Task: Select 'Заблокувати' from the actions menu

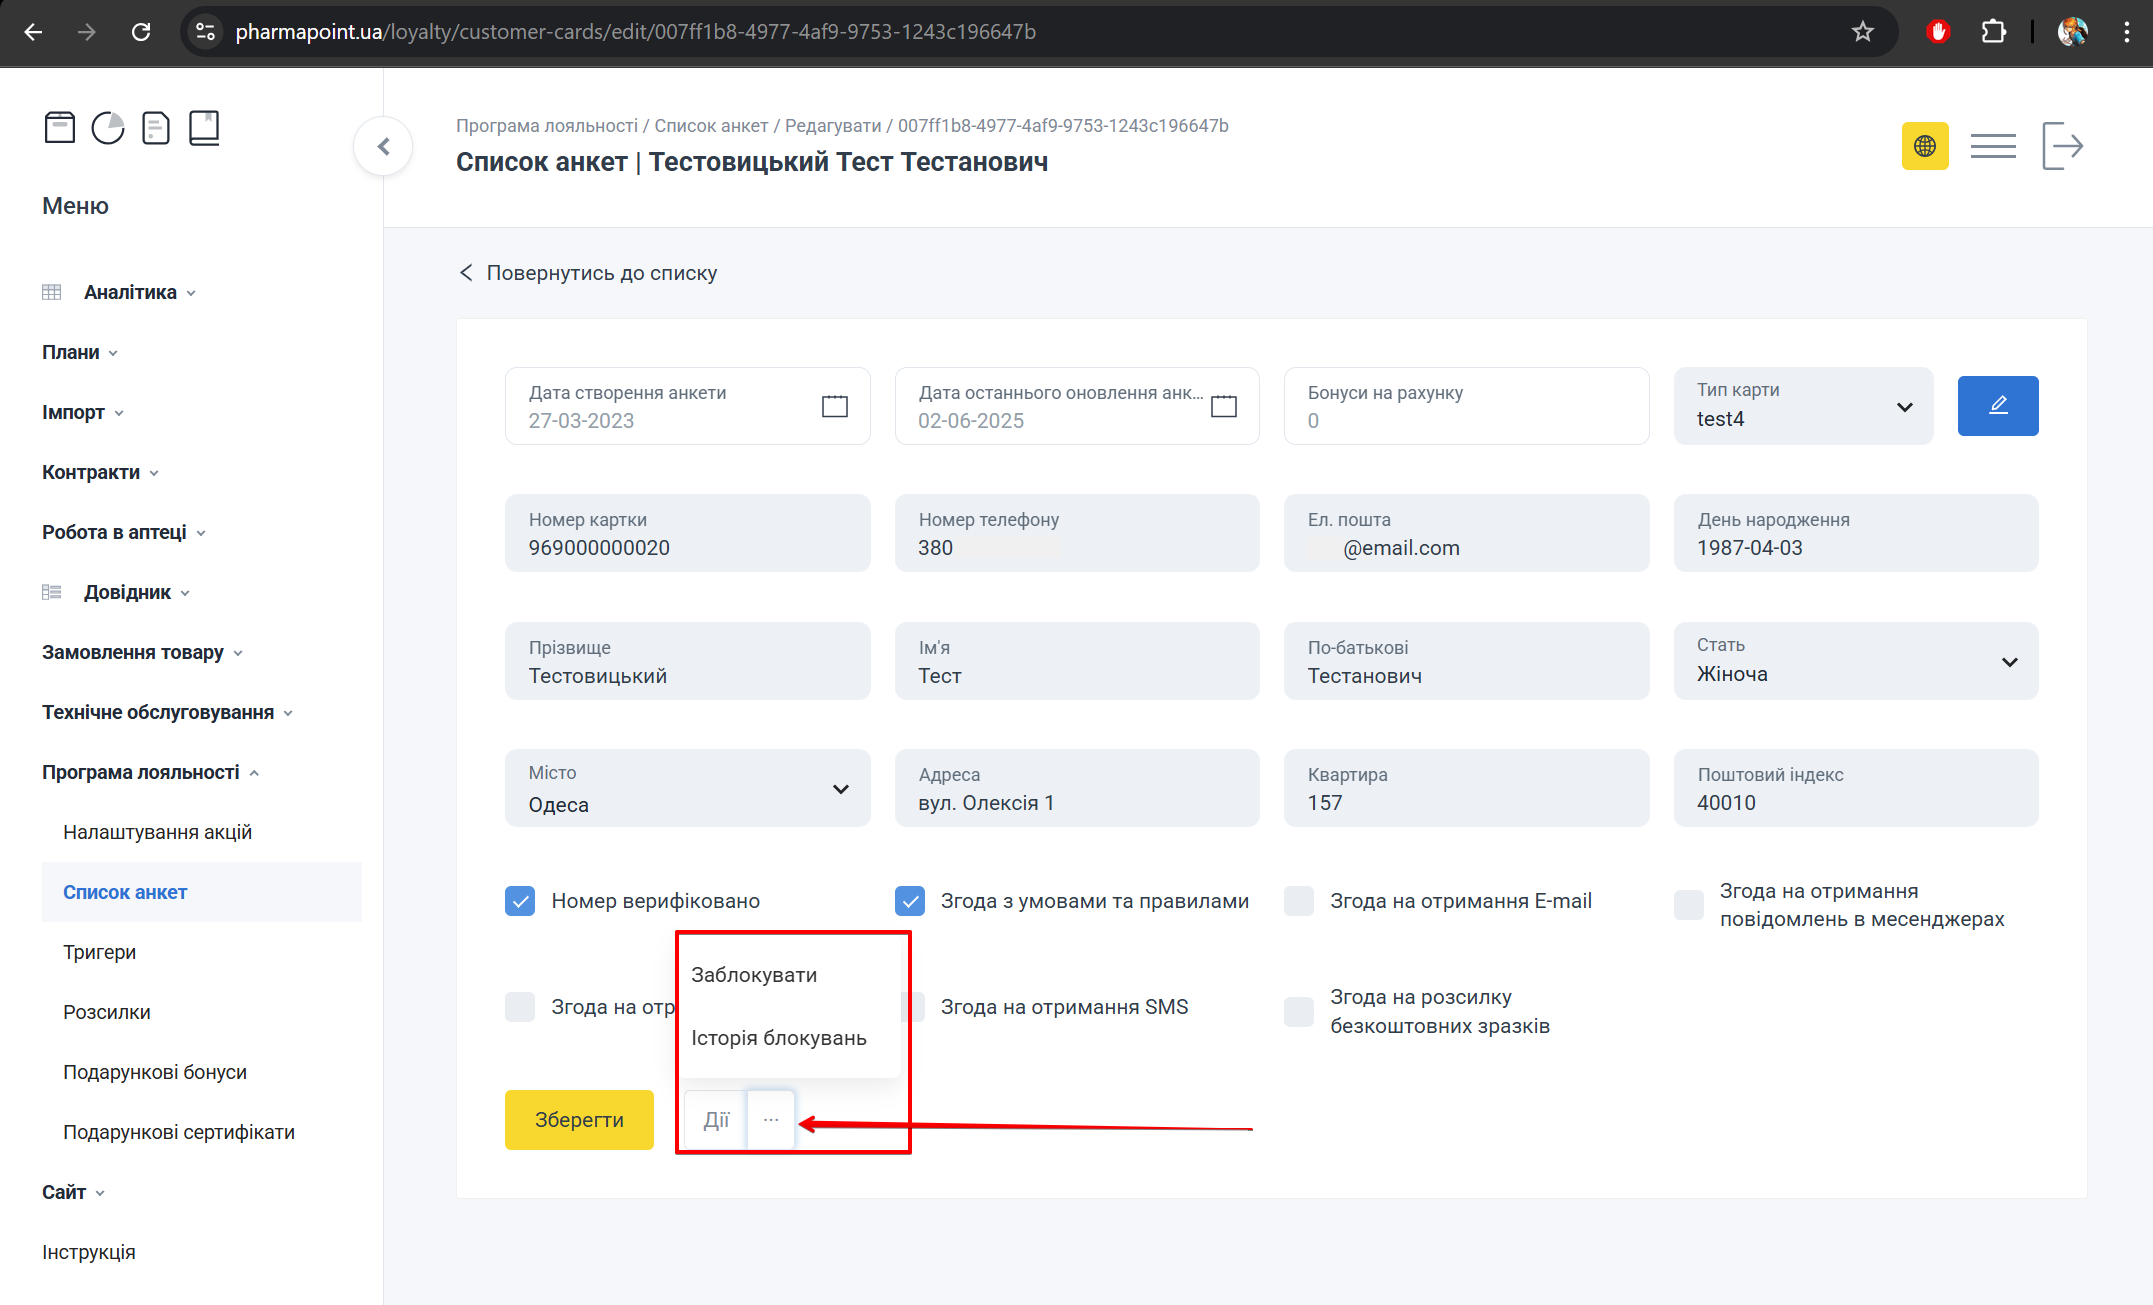Action: (753, 973)
